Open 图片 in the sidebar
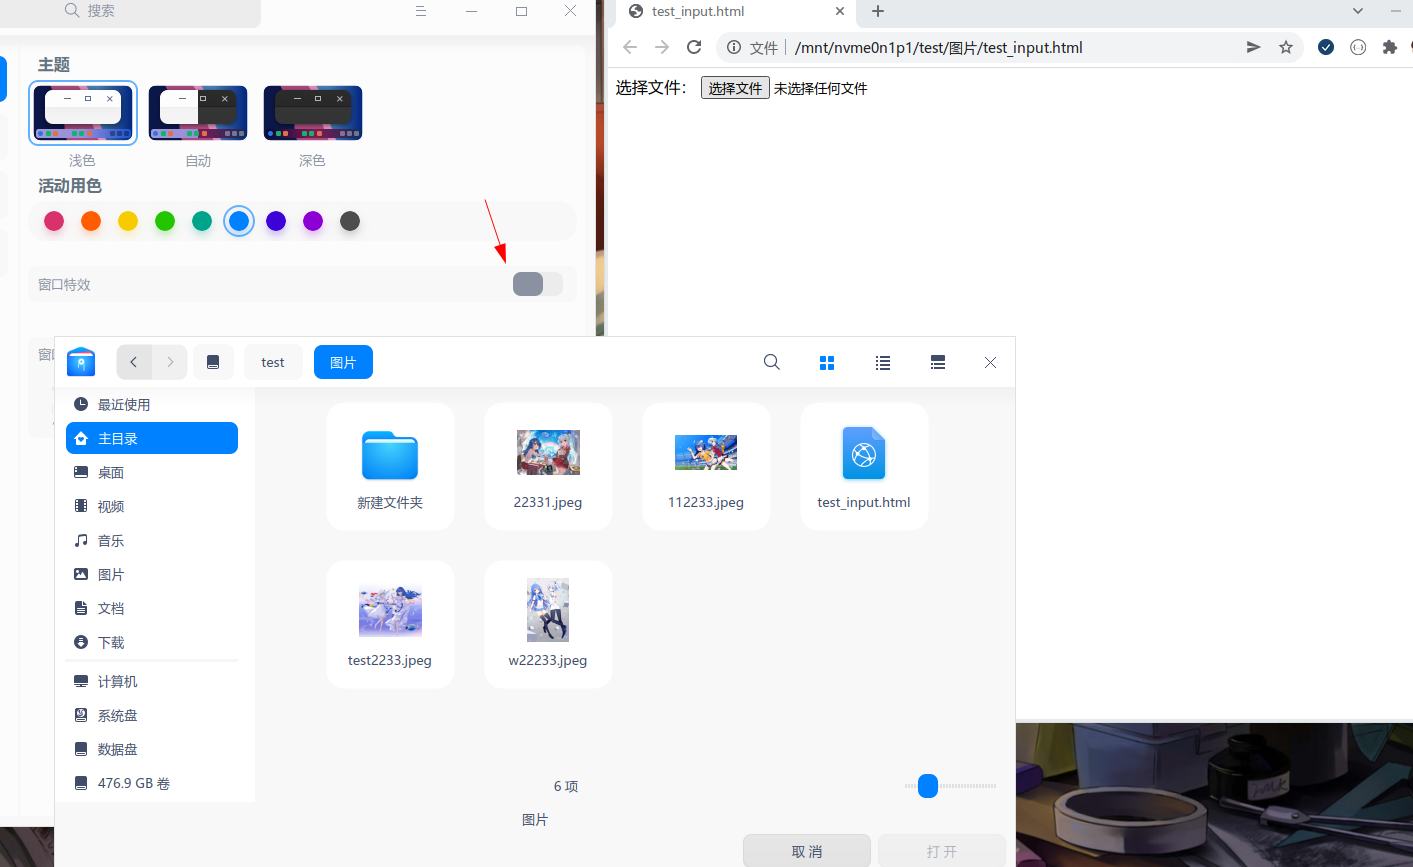This screenshot has height=867, width=1413. [152, 574]
